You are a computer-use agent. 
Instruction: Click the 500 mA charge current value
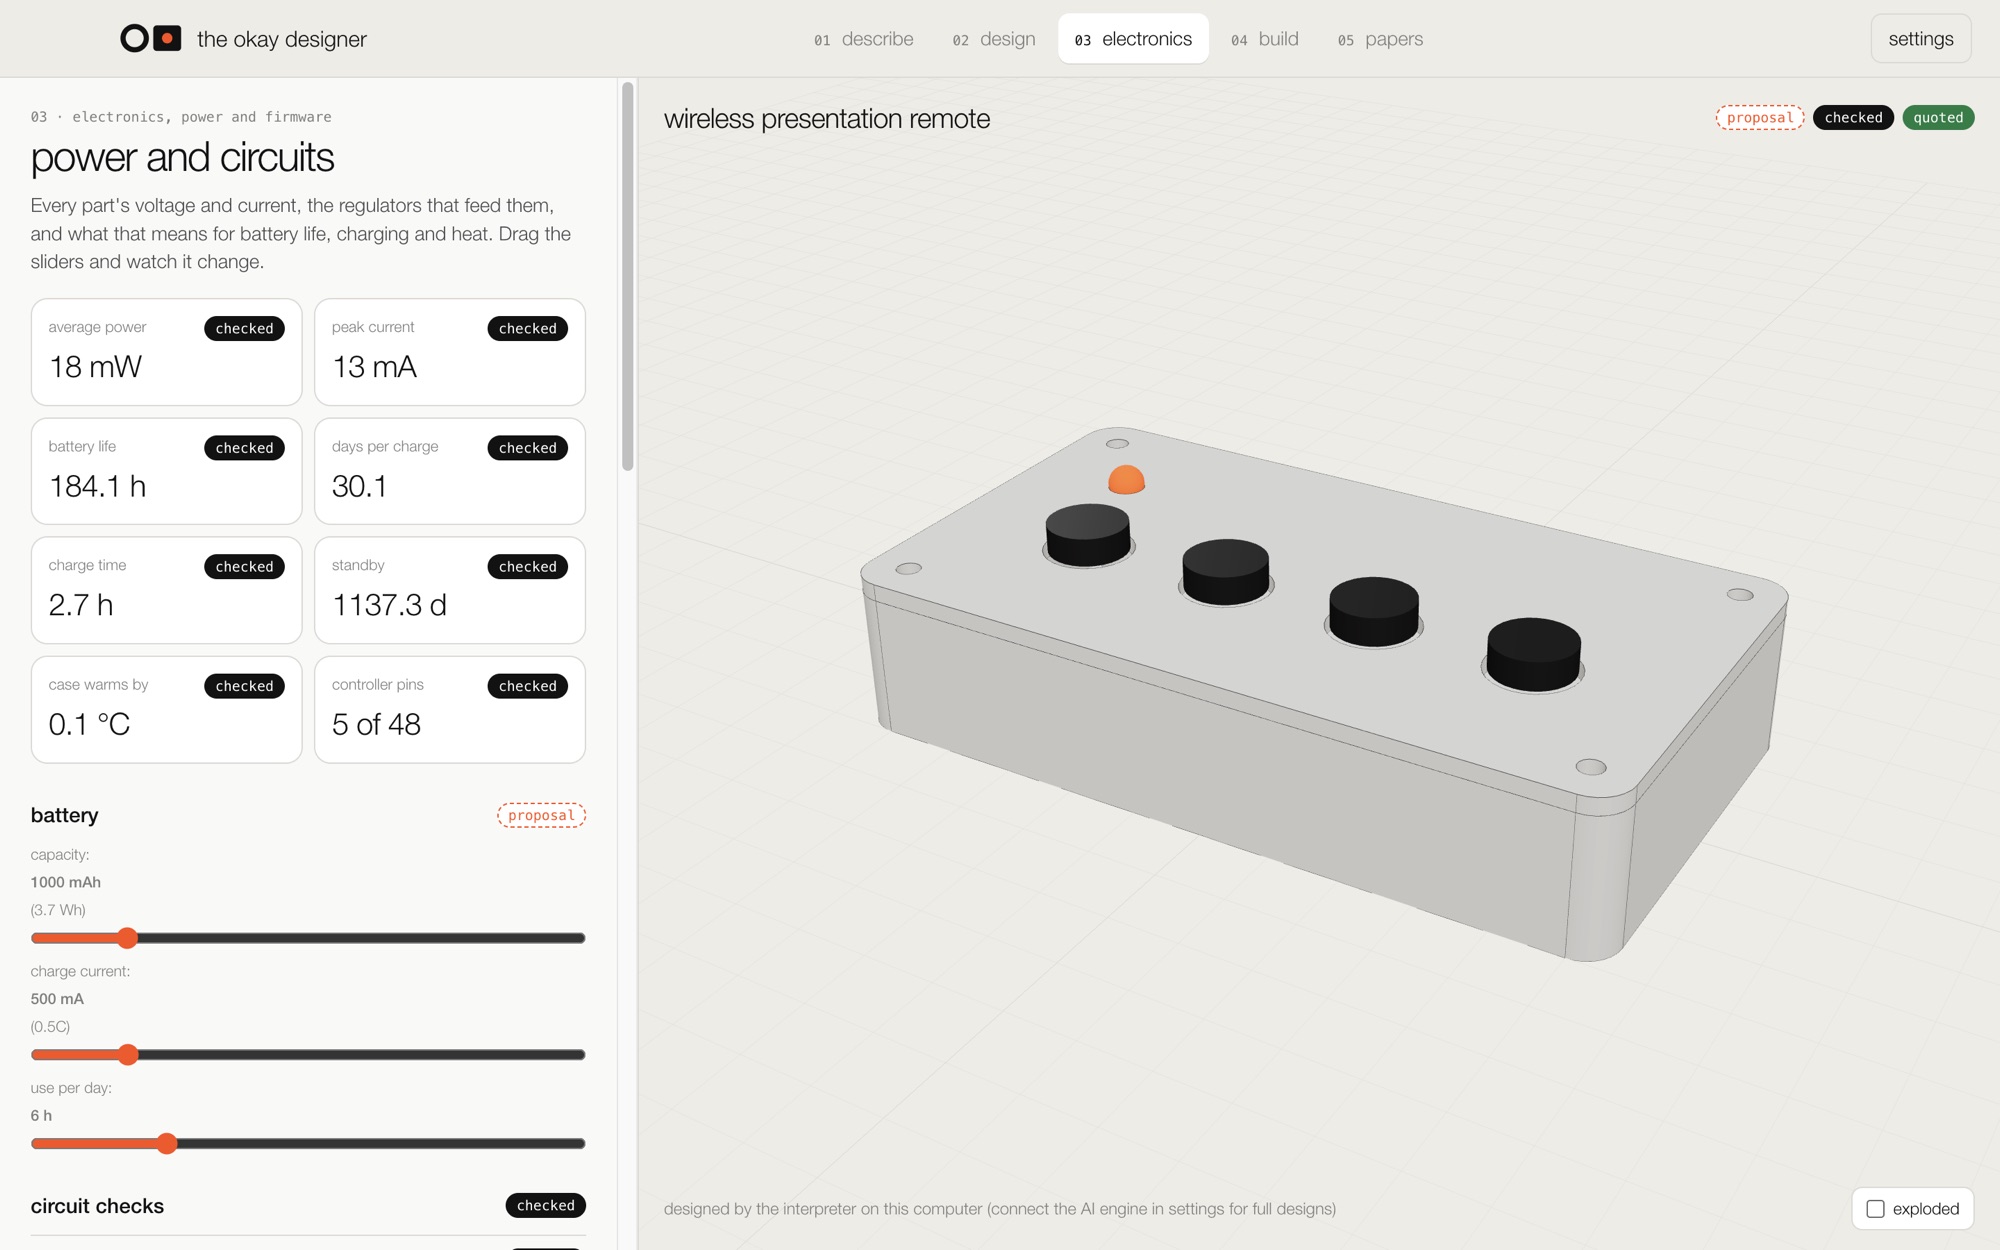(57, 999)
